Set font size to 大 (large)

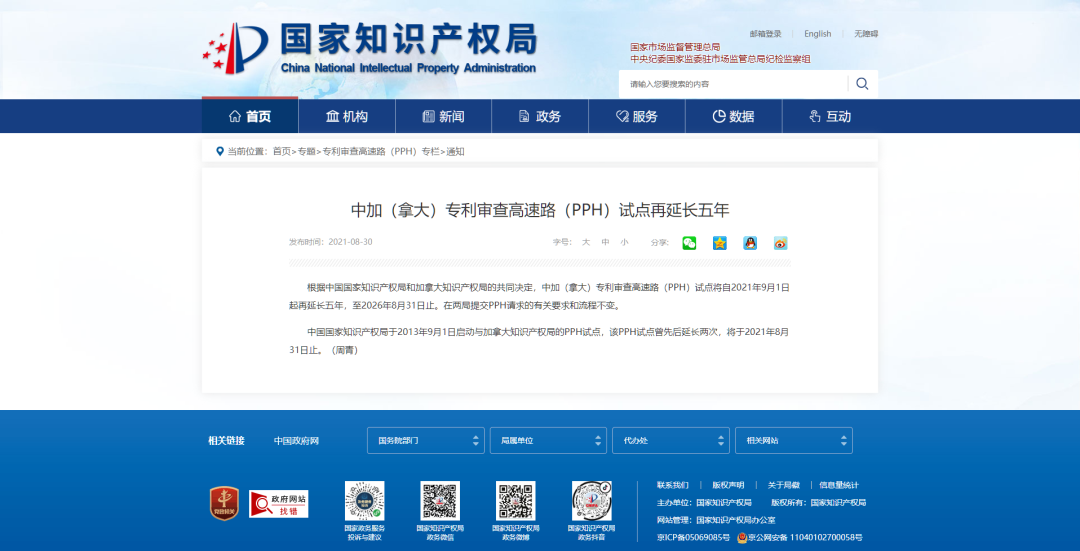click(585, 242)
